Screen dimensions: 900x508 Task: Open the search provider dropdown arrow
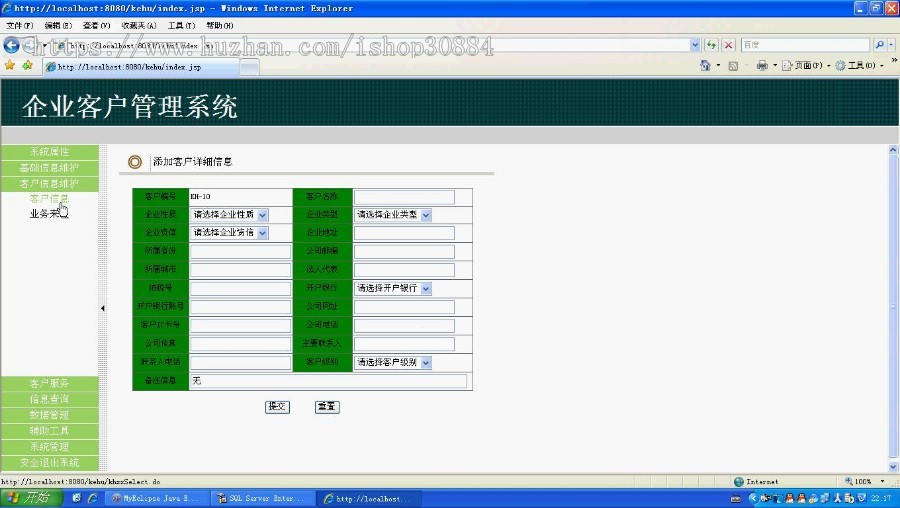point(891,45)
